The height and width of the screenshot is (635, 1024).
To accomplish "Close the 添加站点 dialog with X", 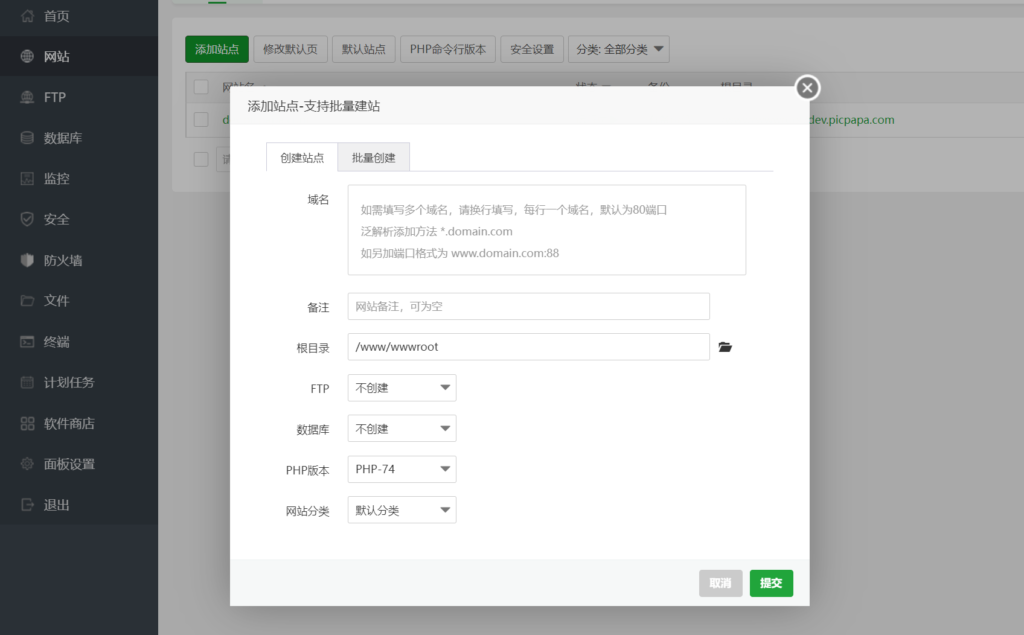I will point(807,88).
